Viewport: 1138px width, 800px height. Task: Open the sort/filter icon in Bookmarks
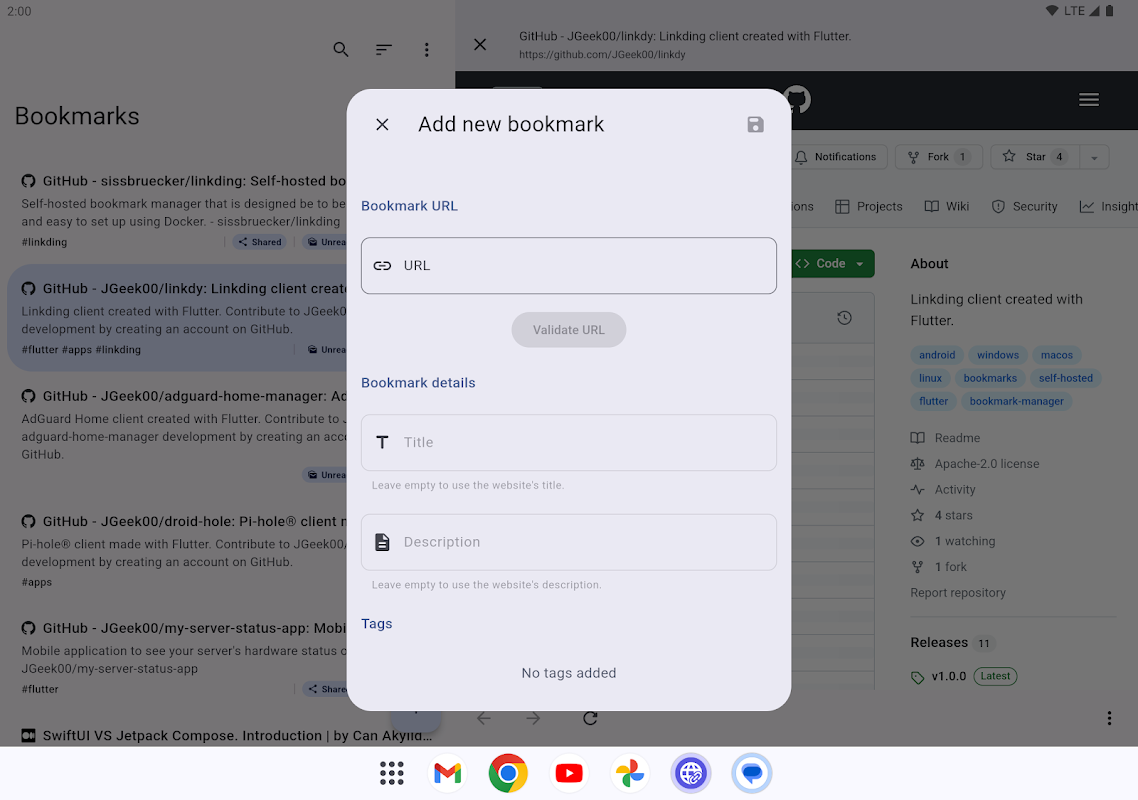coord(383,49)
